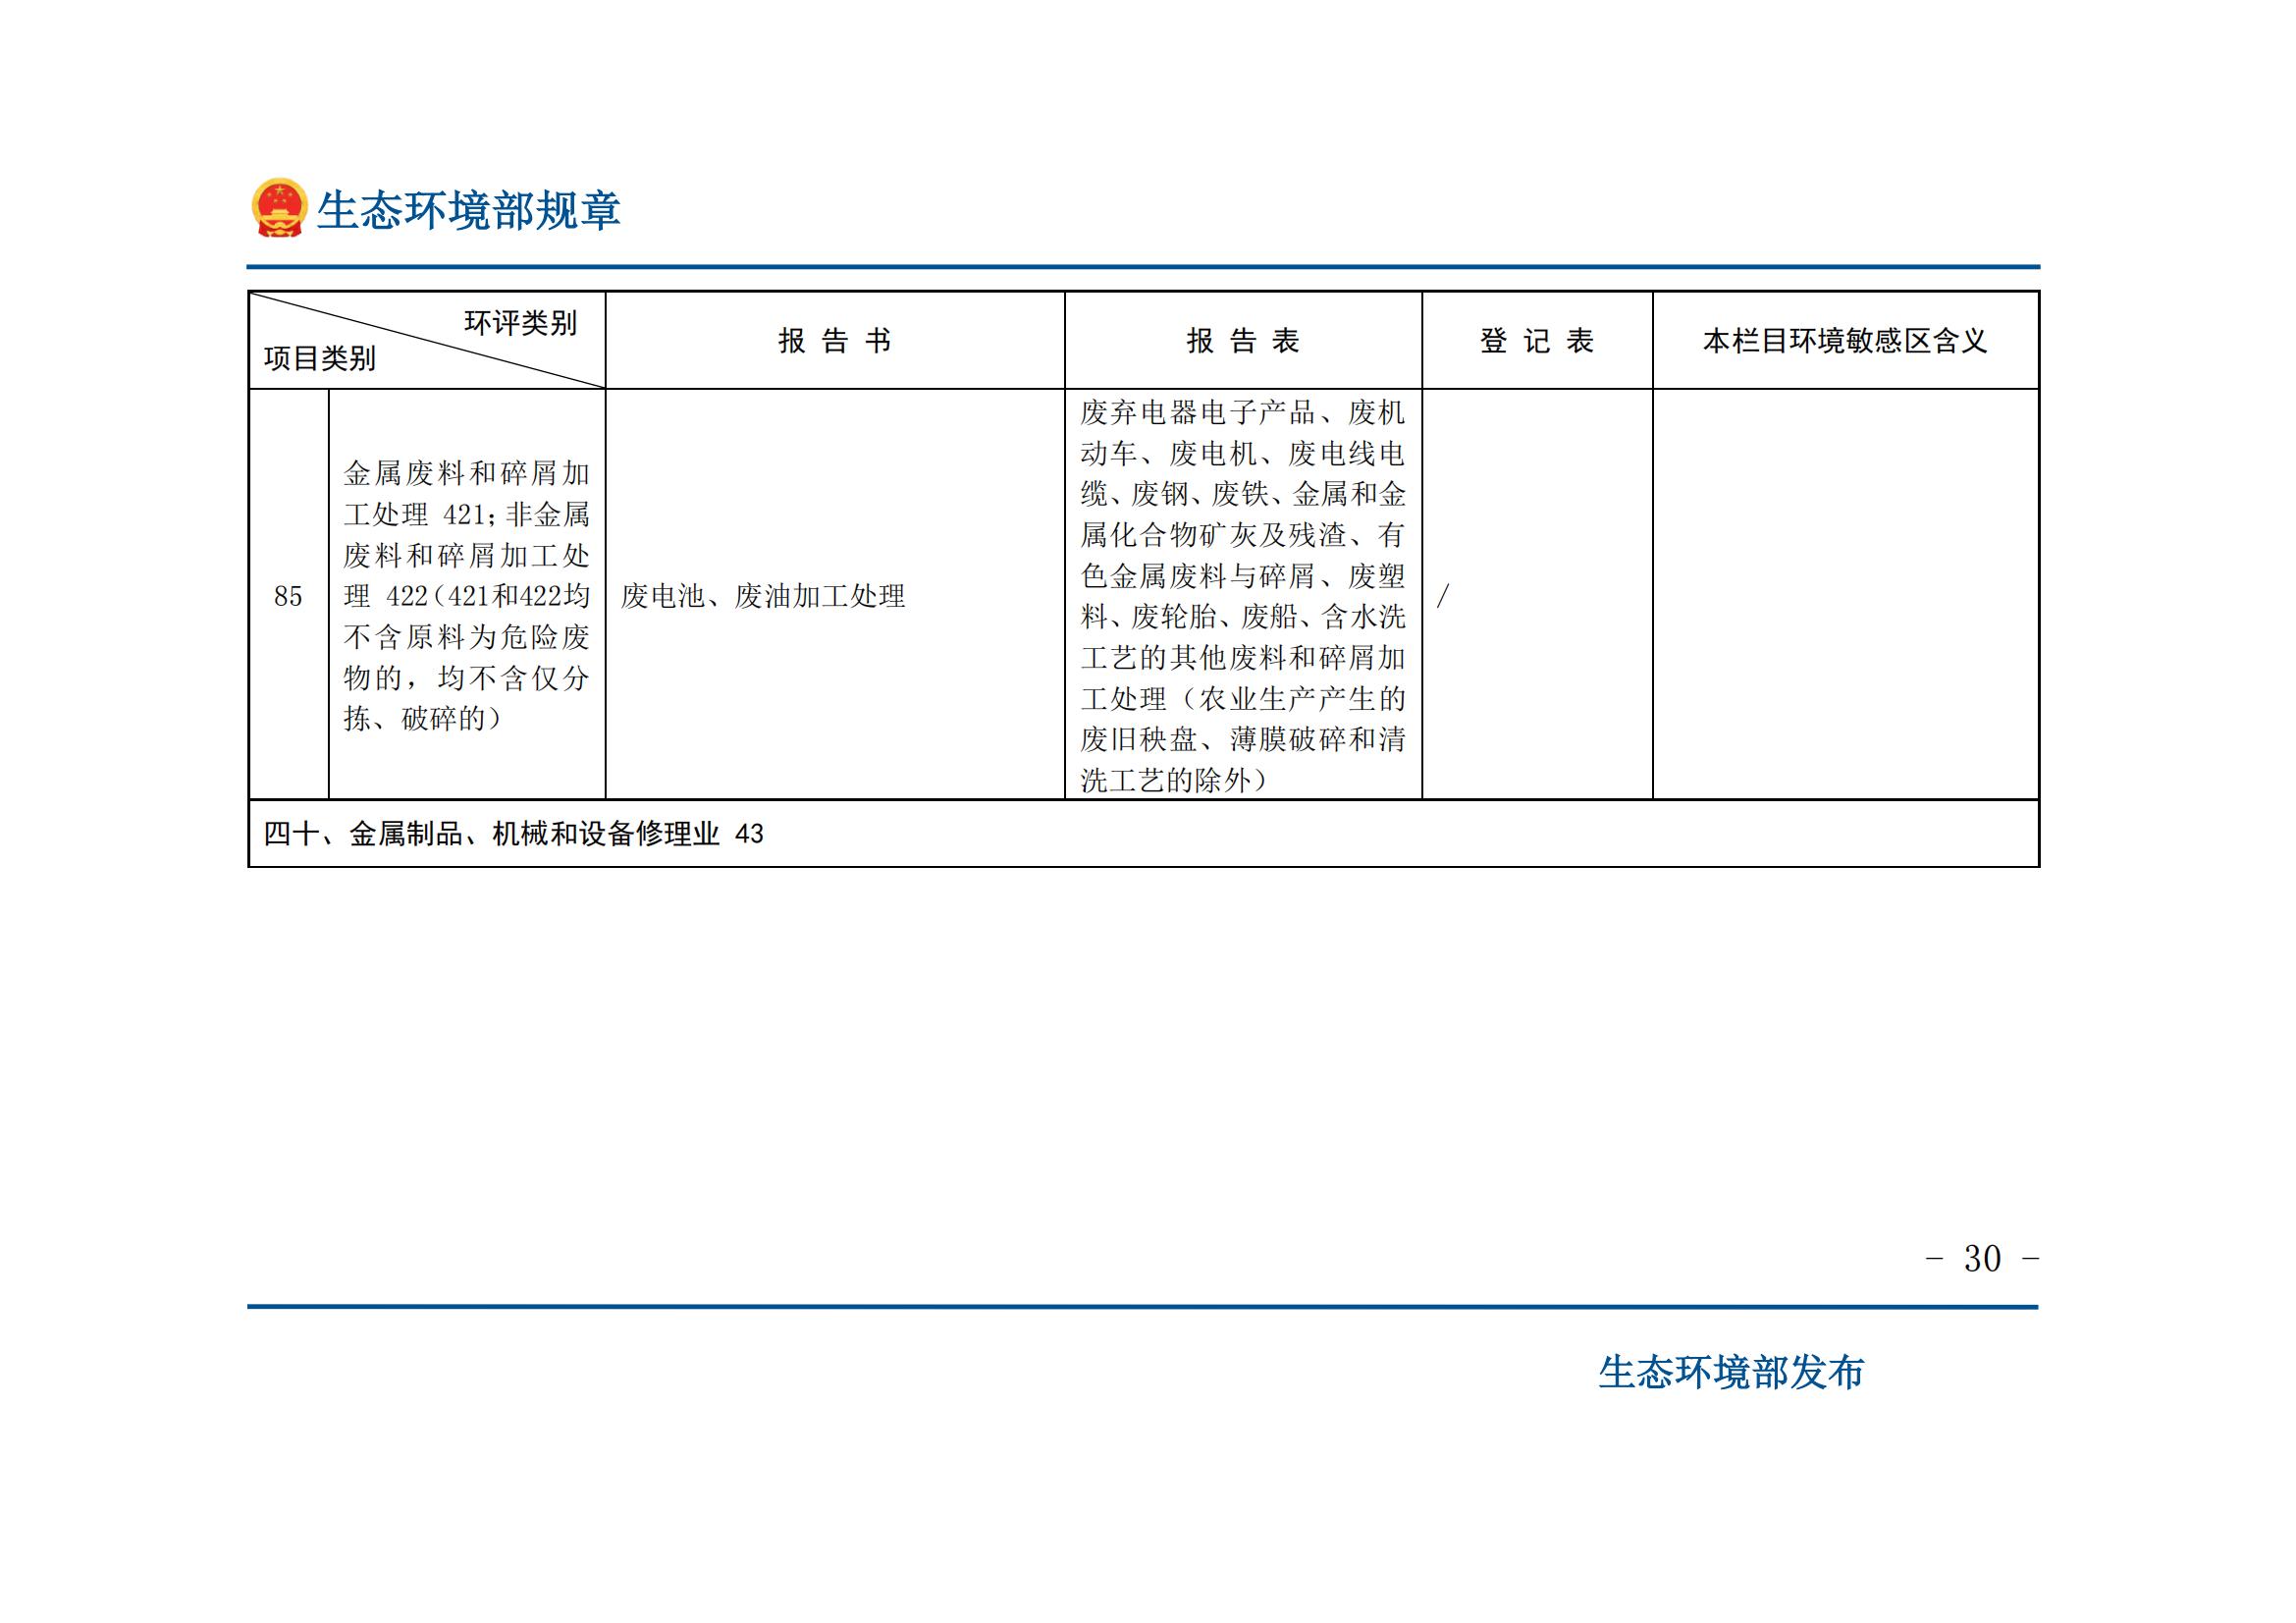Screen dimensions: 2296x1623
Task: Click the national emblem icon in header
Action: (x=279, y=208)
